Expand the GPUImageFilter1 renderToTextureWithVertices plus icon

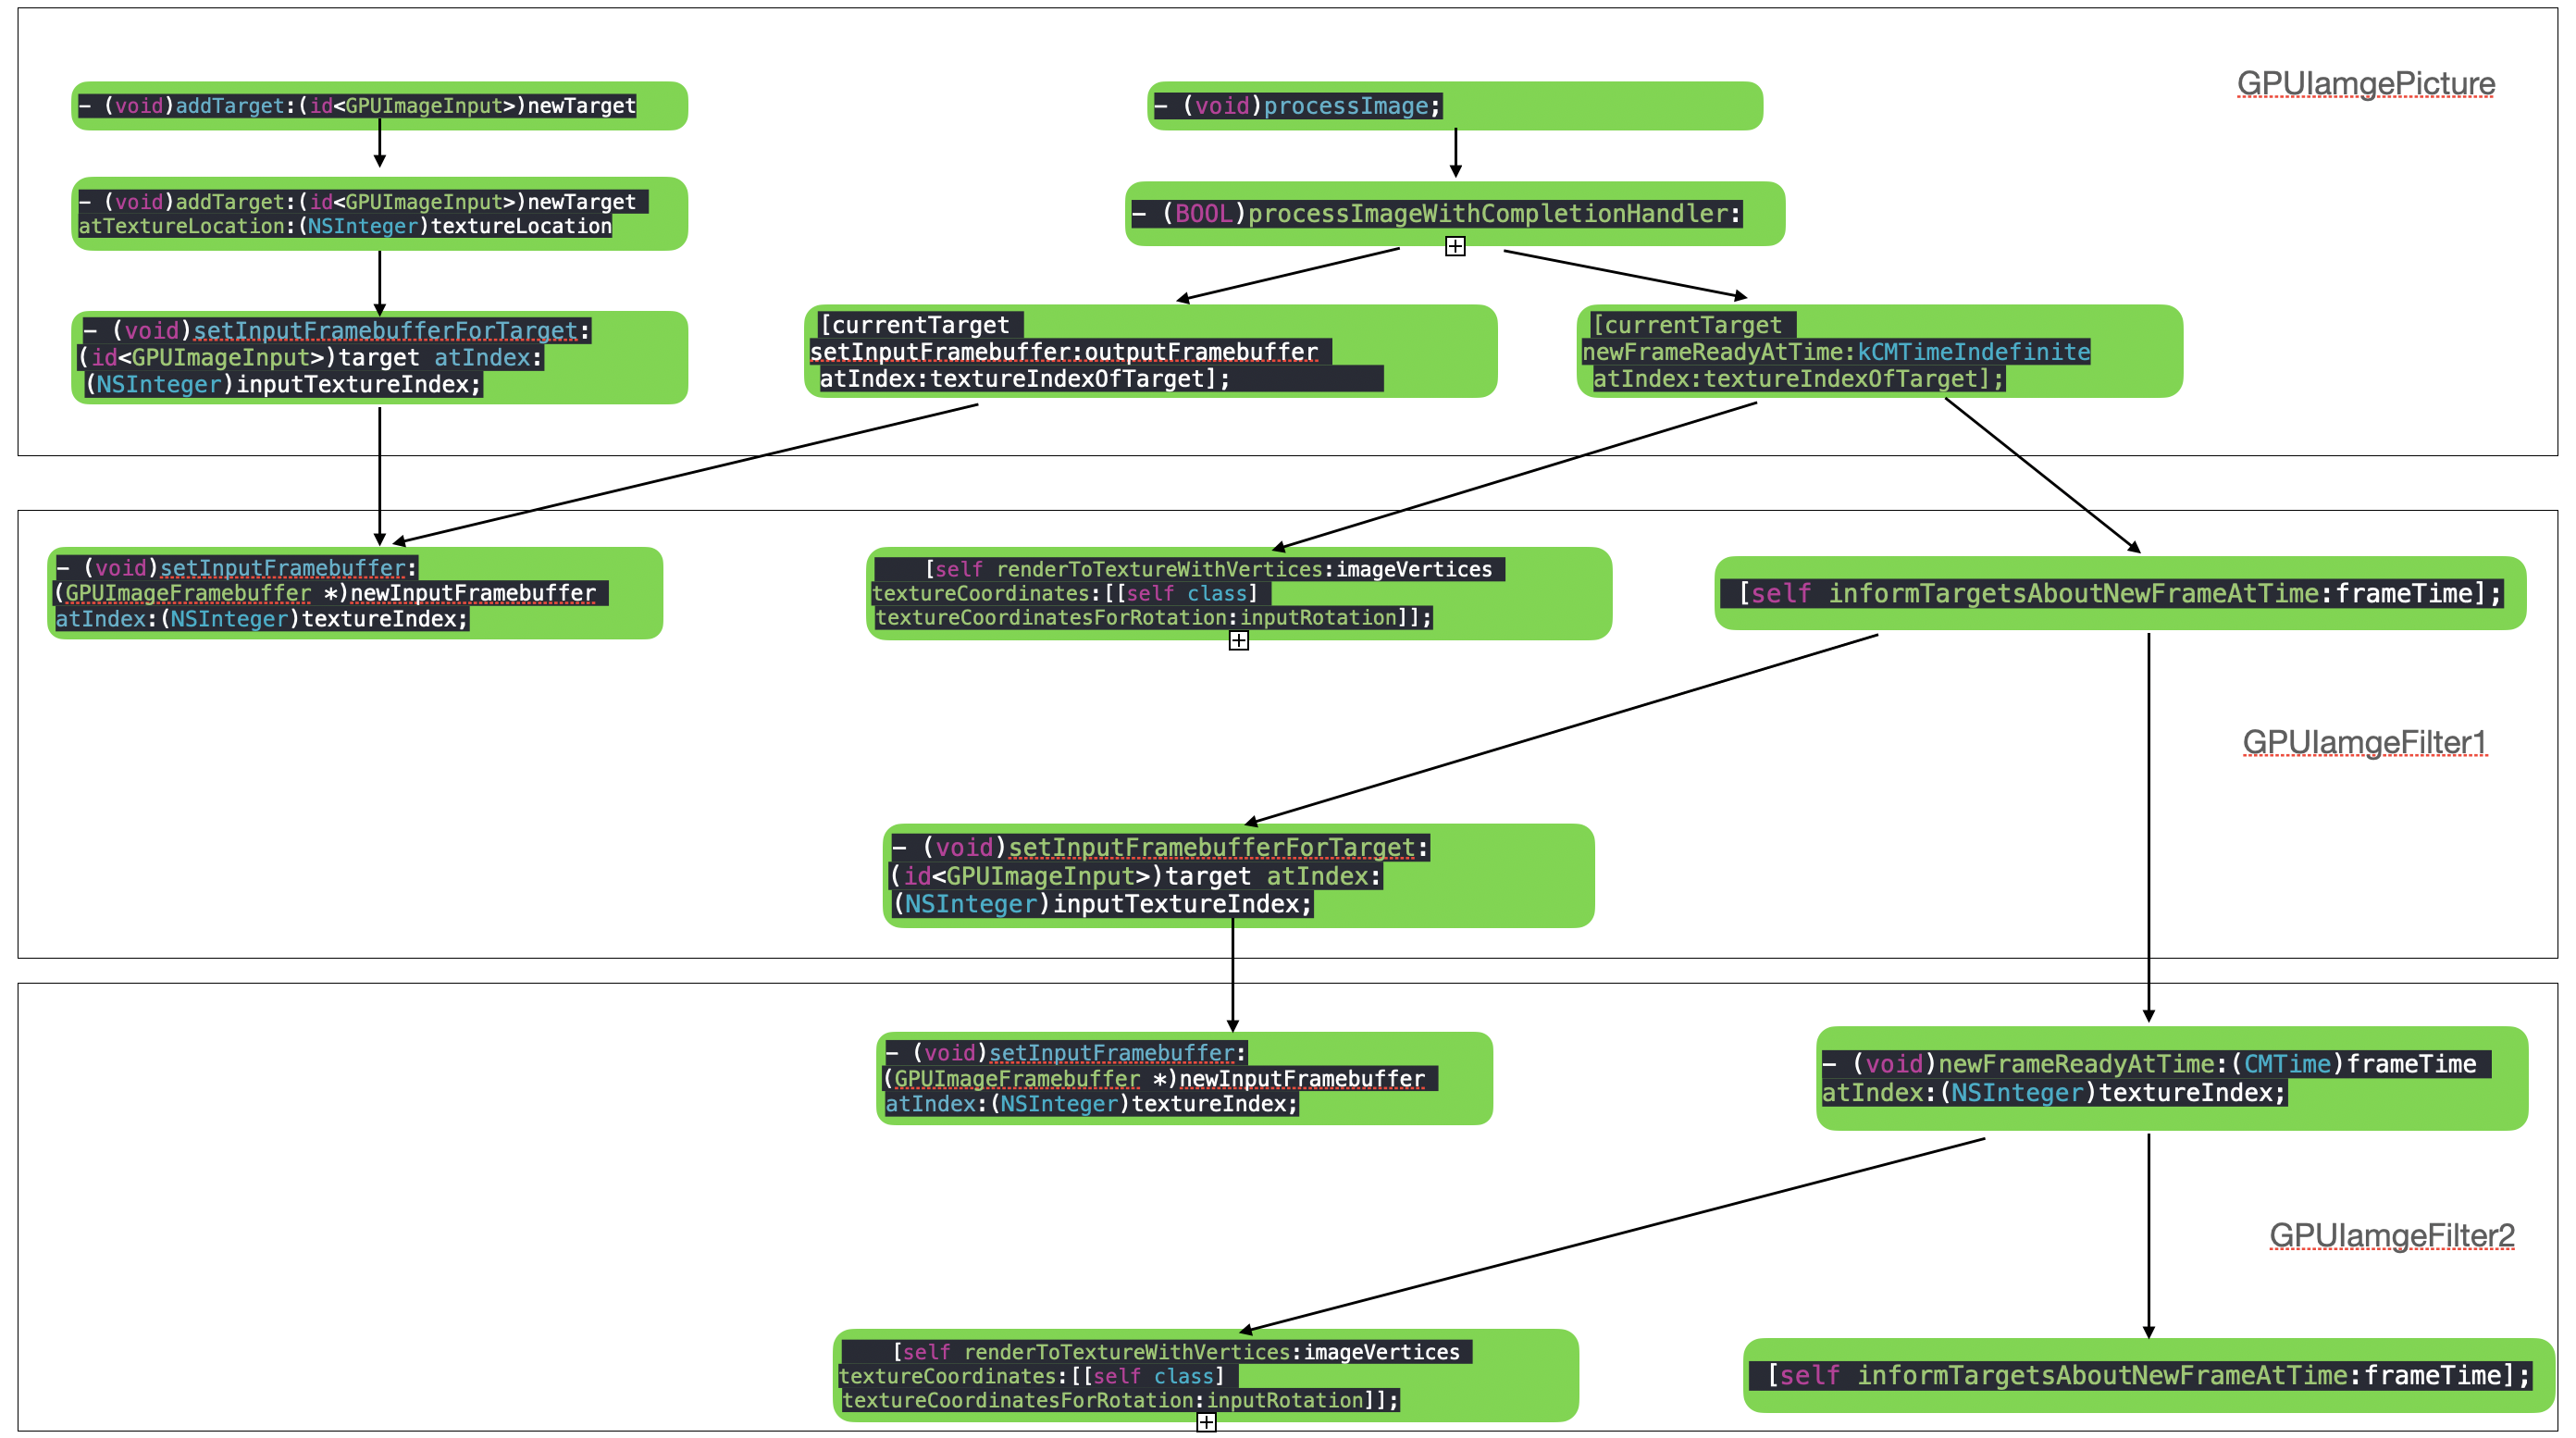point(1238,641)
